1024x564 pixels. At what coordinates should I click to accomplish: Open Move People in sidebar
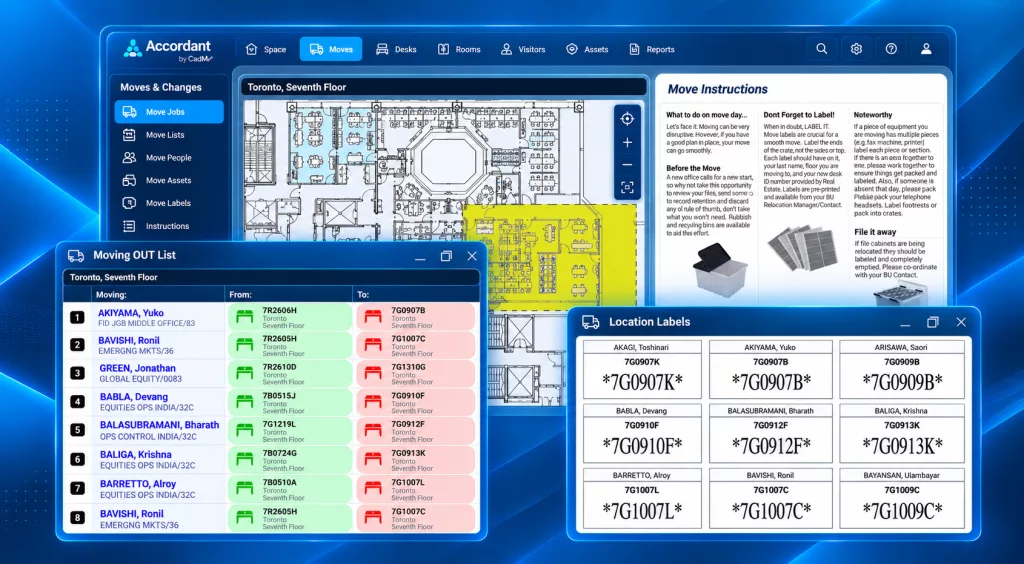click(x=169, y=157)
